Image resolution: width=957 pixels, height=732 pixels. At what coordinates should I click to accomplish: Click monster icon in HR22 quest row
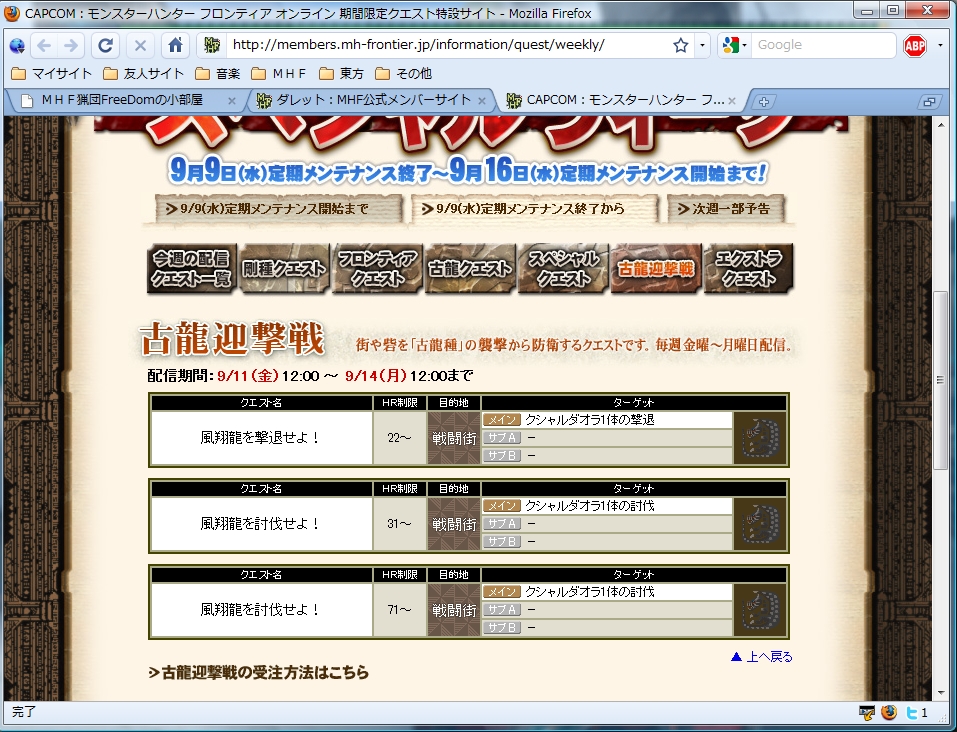pos(760,438)
